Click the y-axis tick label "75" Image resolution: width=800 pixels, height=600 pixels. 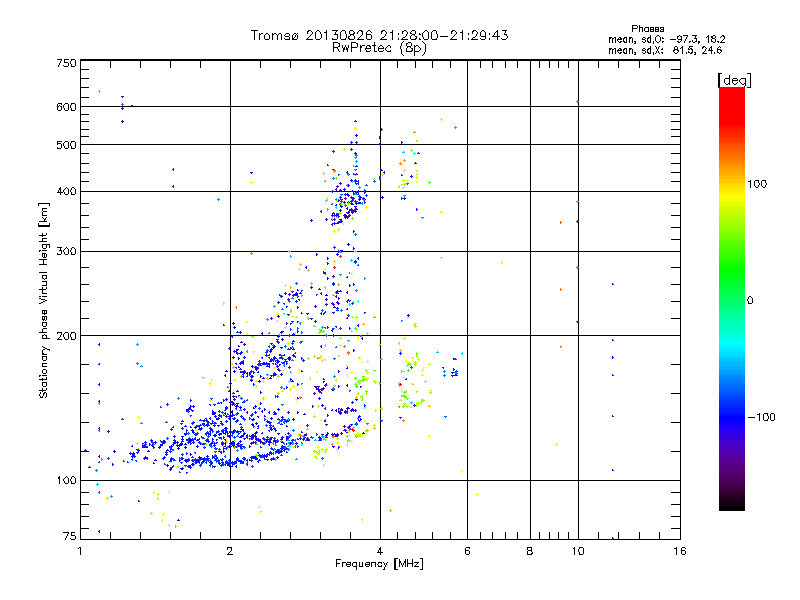tap(70, 536)
